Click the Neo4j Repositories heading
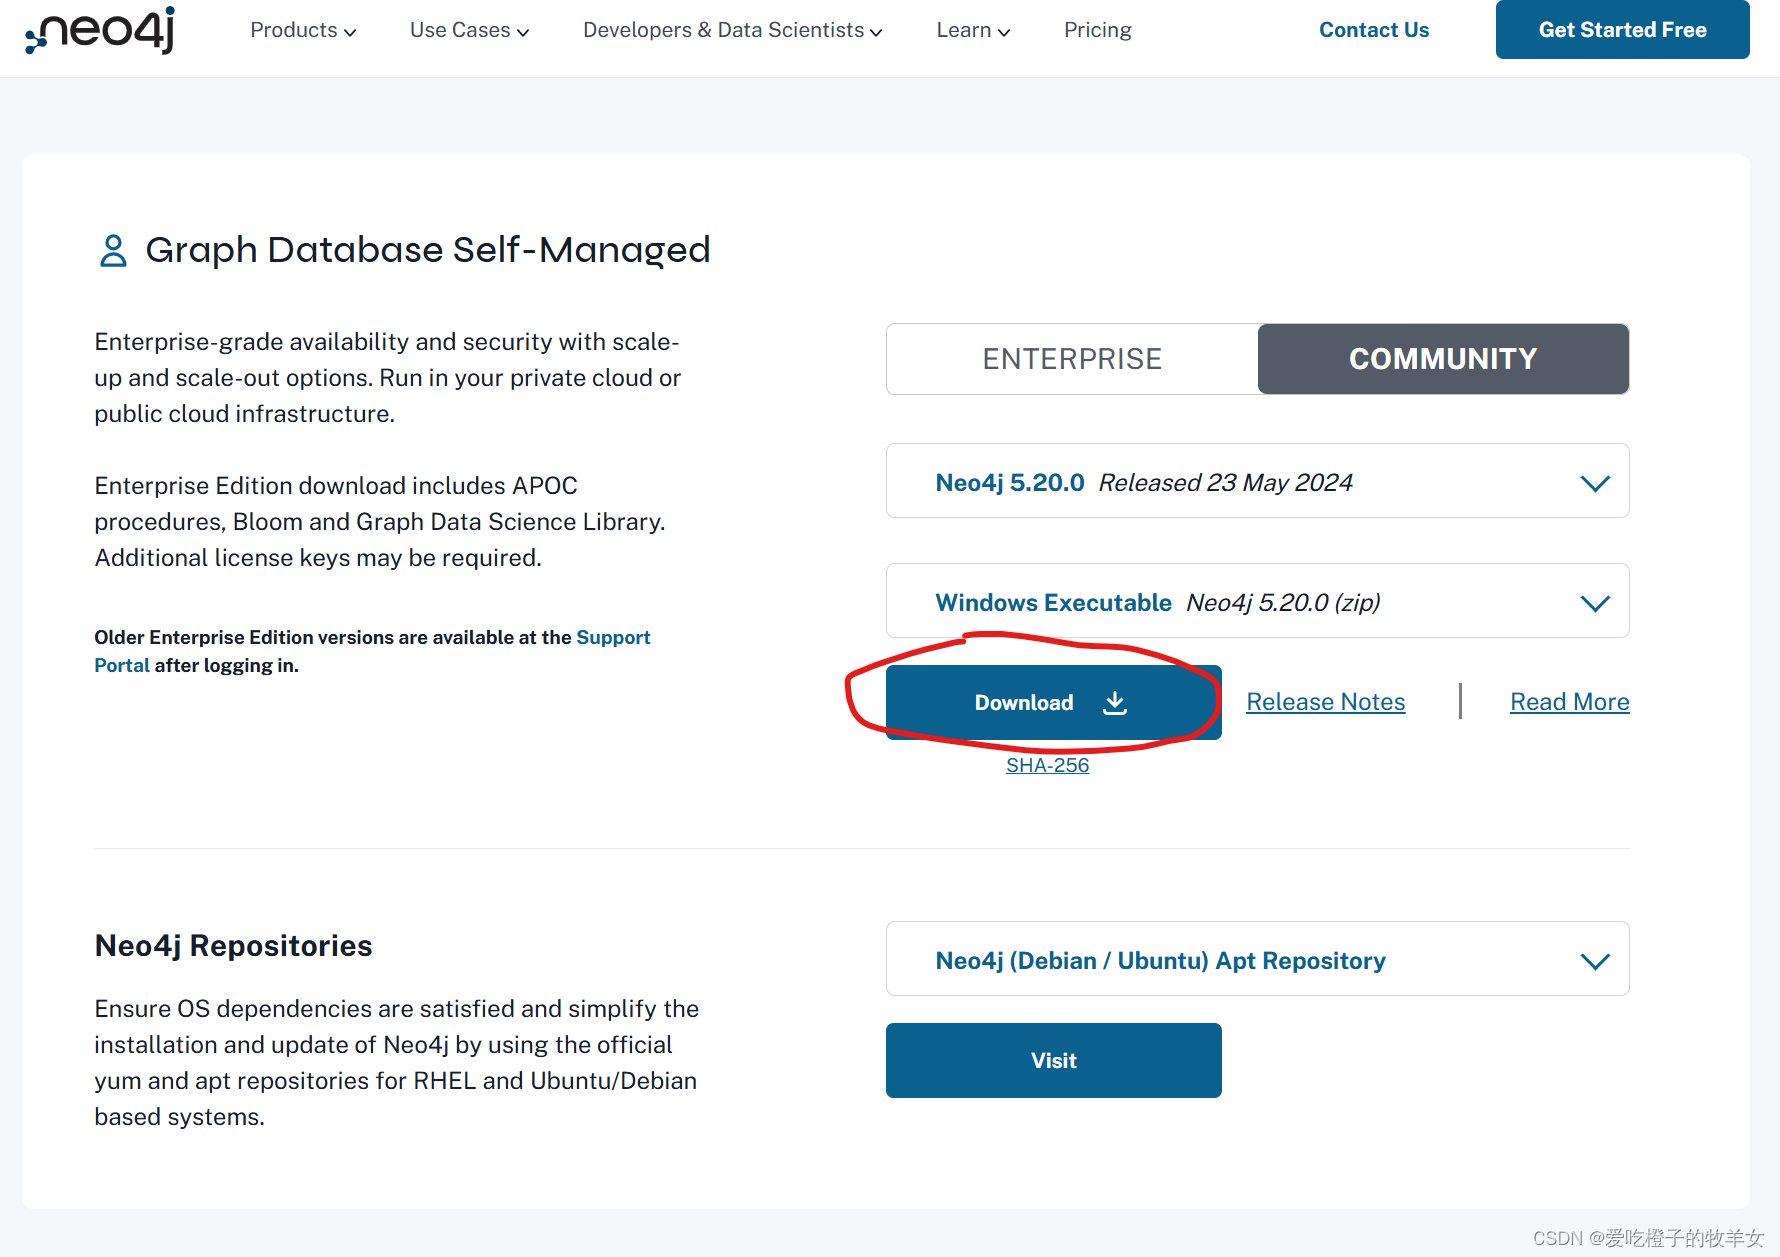Image resolution: width=1780 pixels, height=1257 pixels. pyautogui.click(x=233, y=946)
